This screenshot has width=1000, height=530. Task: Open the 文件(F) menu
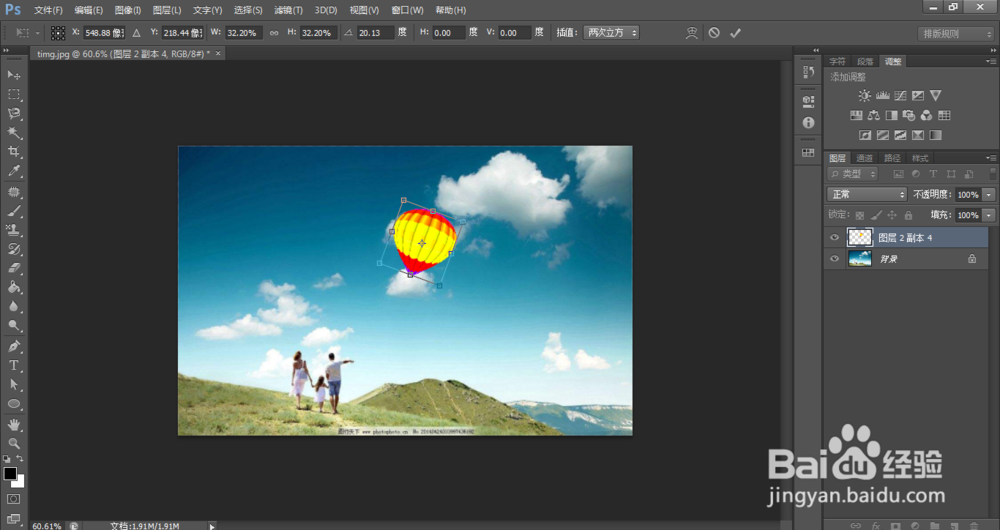tap(48, 10)
